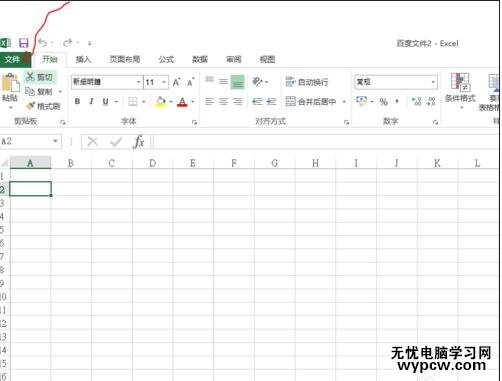
Task: Click 合并后居中 (Merge & Center) button
Action: 311,102
